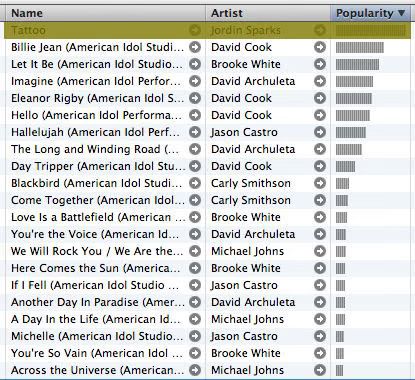
Task: Open artist arrow in the Hallelujah row
Action: 320,132
